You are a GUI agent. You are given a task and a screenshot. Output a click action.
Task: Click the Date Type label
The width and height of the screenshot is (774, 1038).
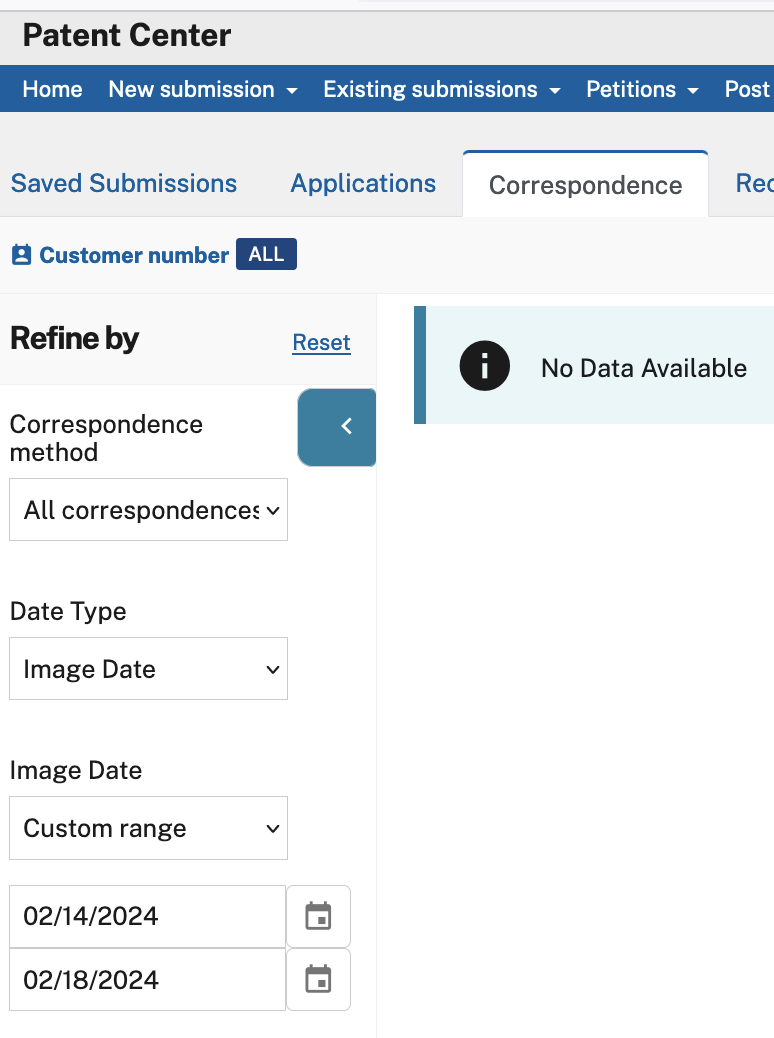click(x=68, y=611)
